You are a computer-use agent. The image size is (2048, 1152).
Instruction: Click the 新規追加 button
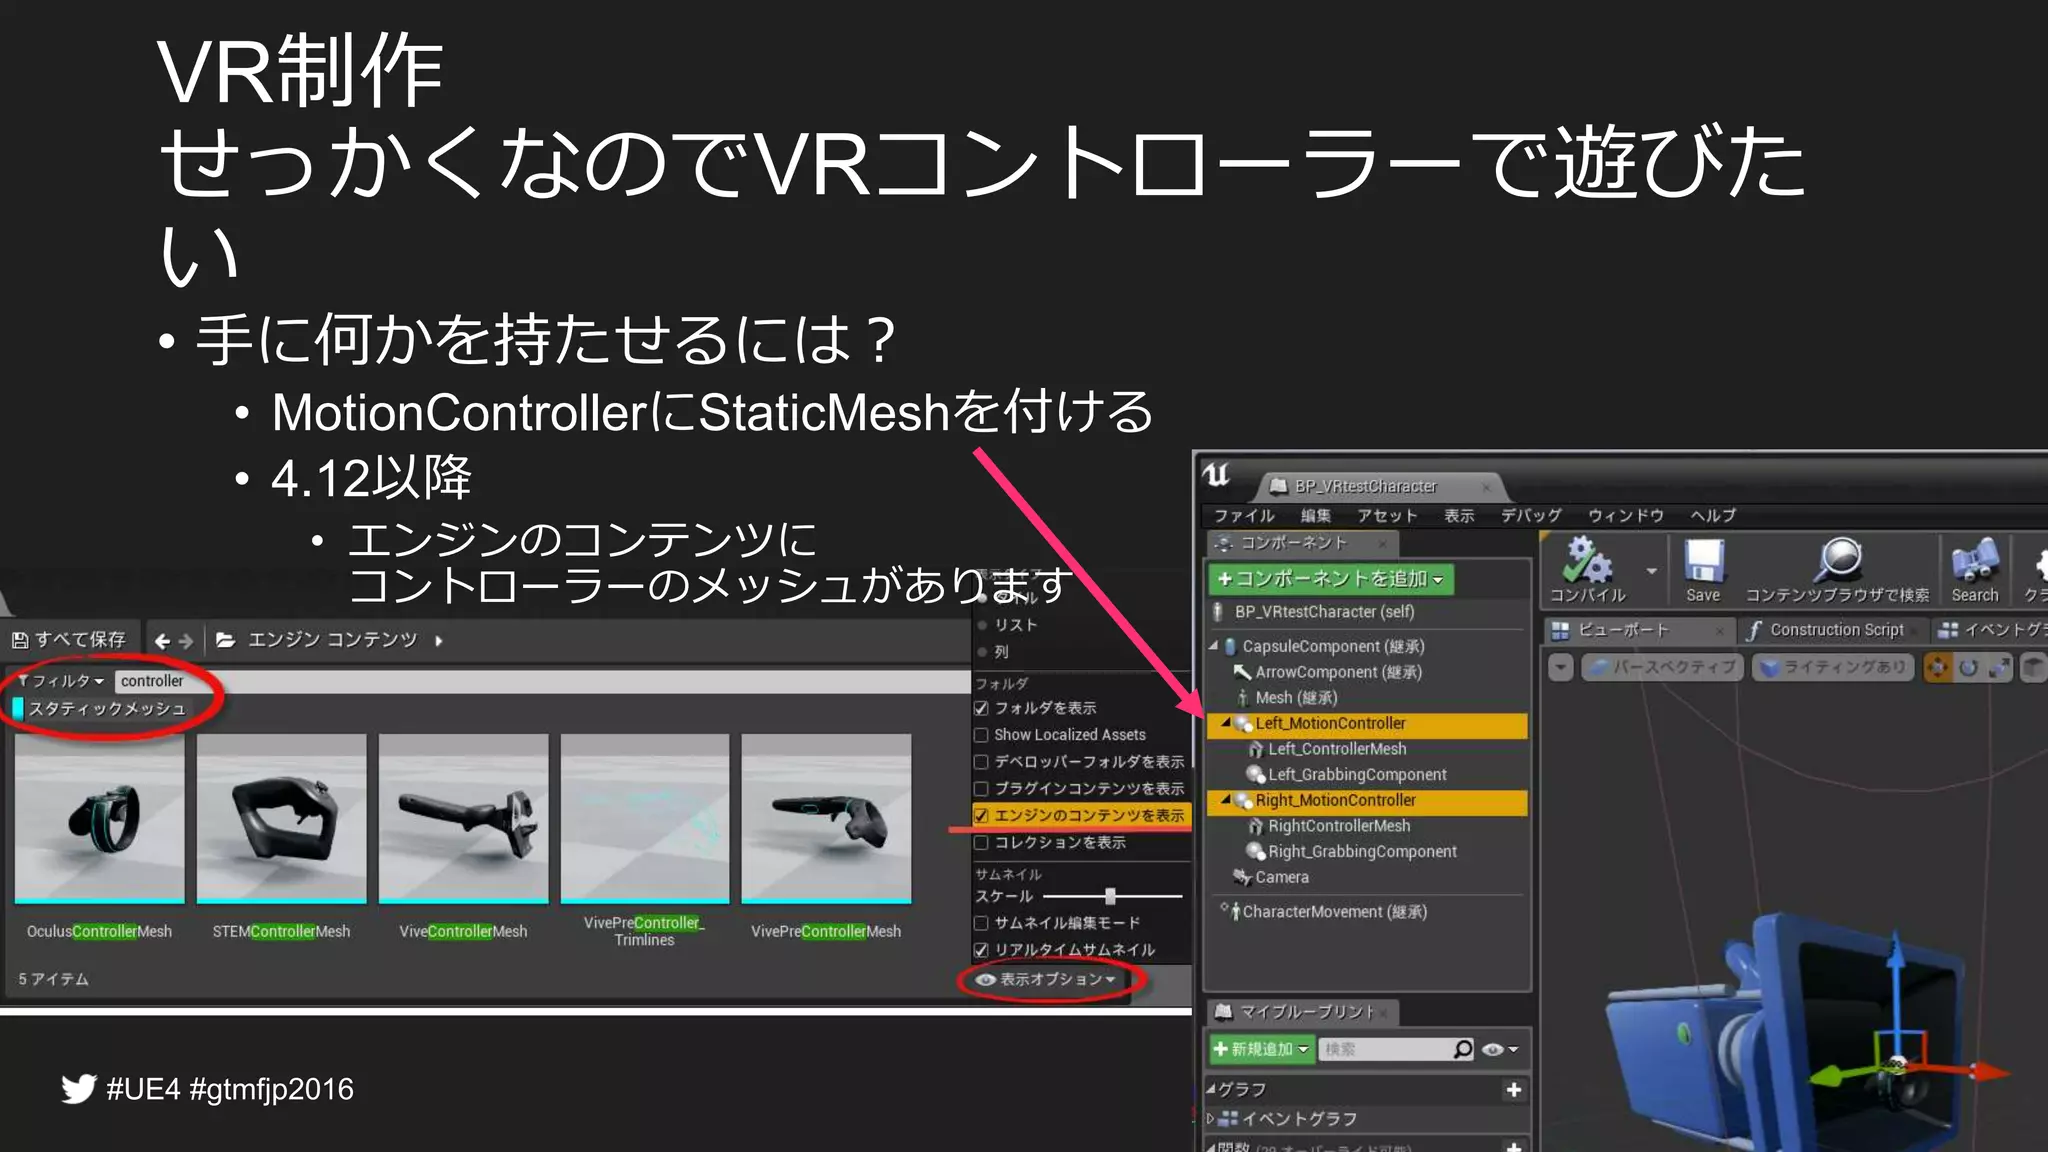coord(1260,1049)
